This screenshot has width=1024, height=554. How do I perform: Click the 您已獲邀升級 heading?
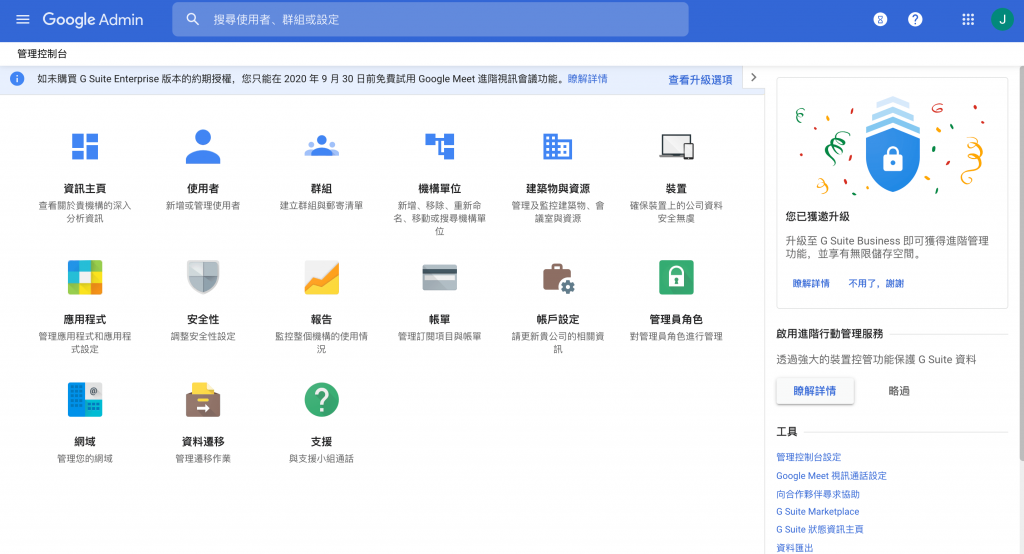(x=818, y=216)
